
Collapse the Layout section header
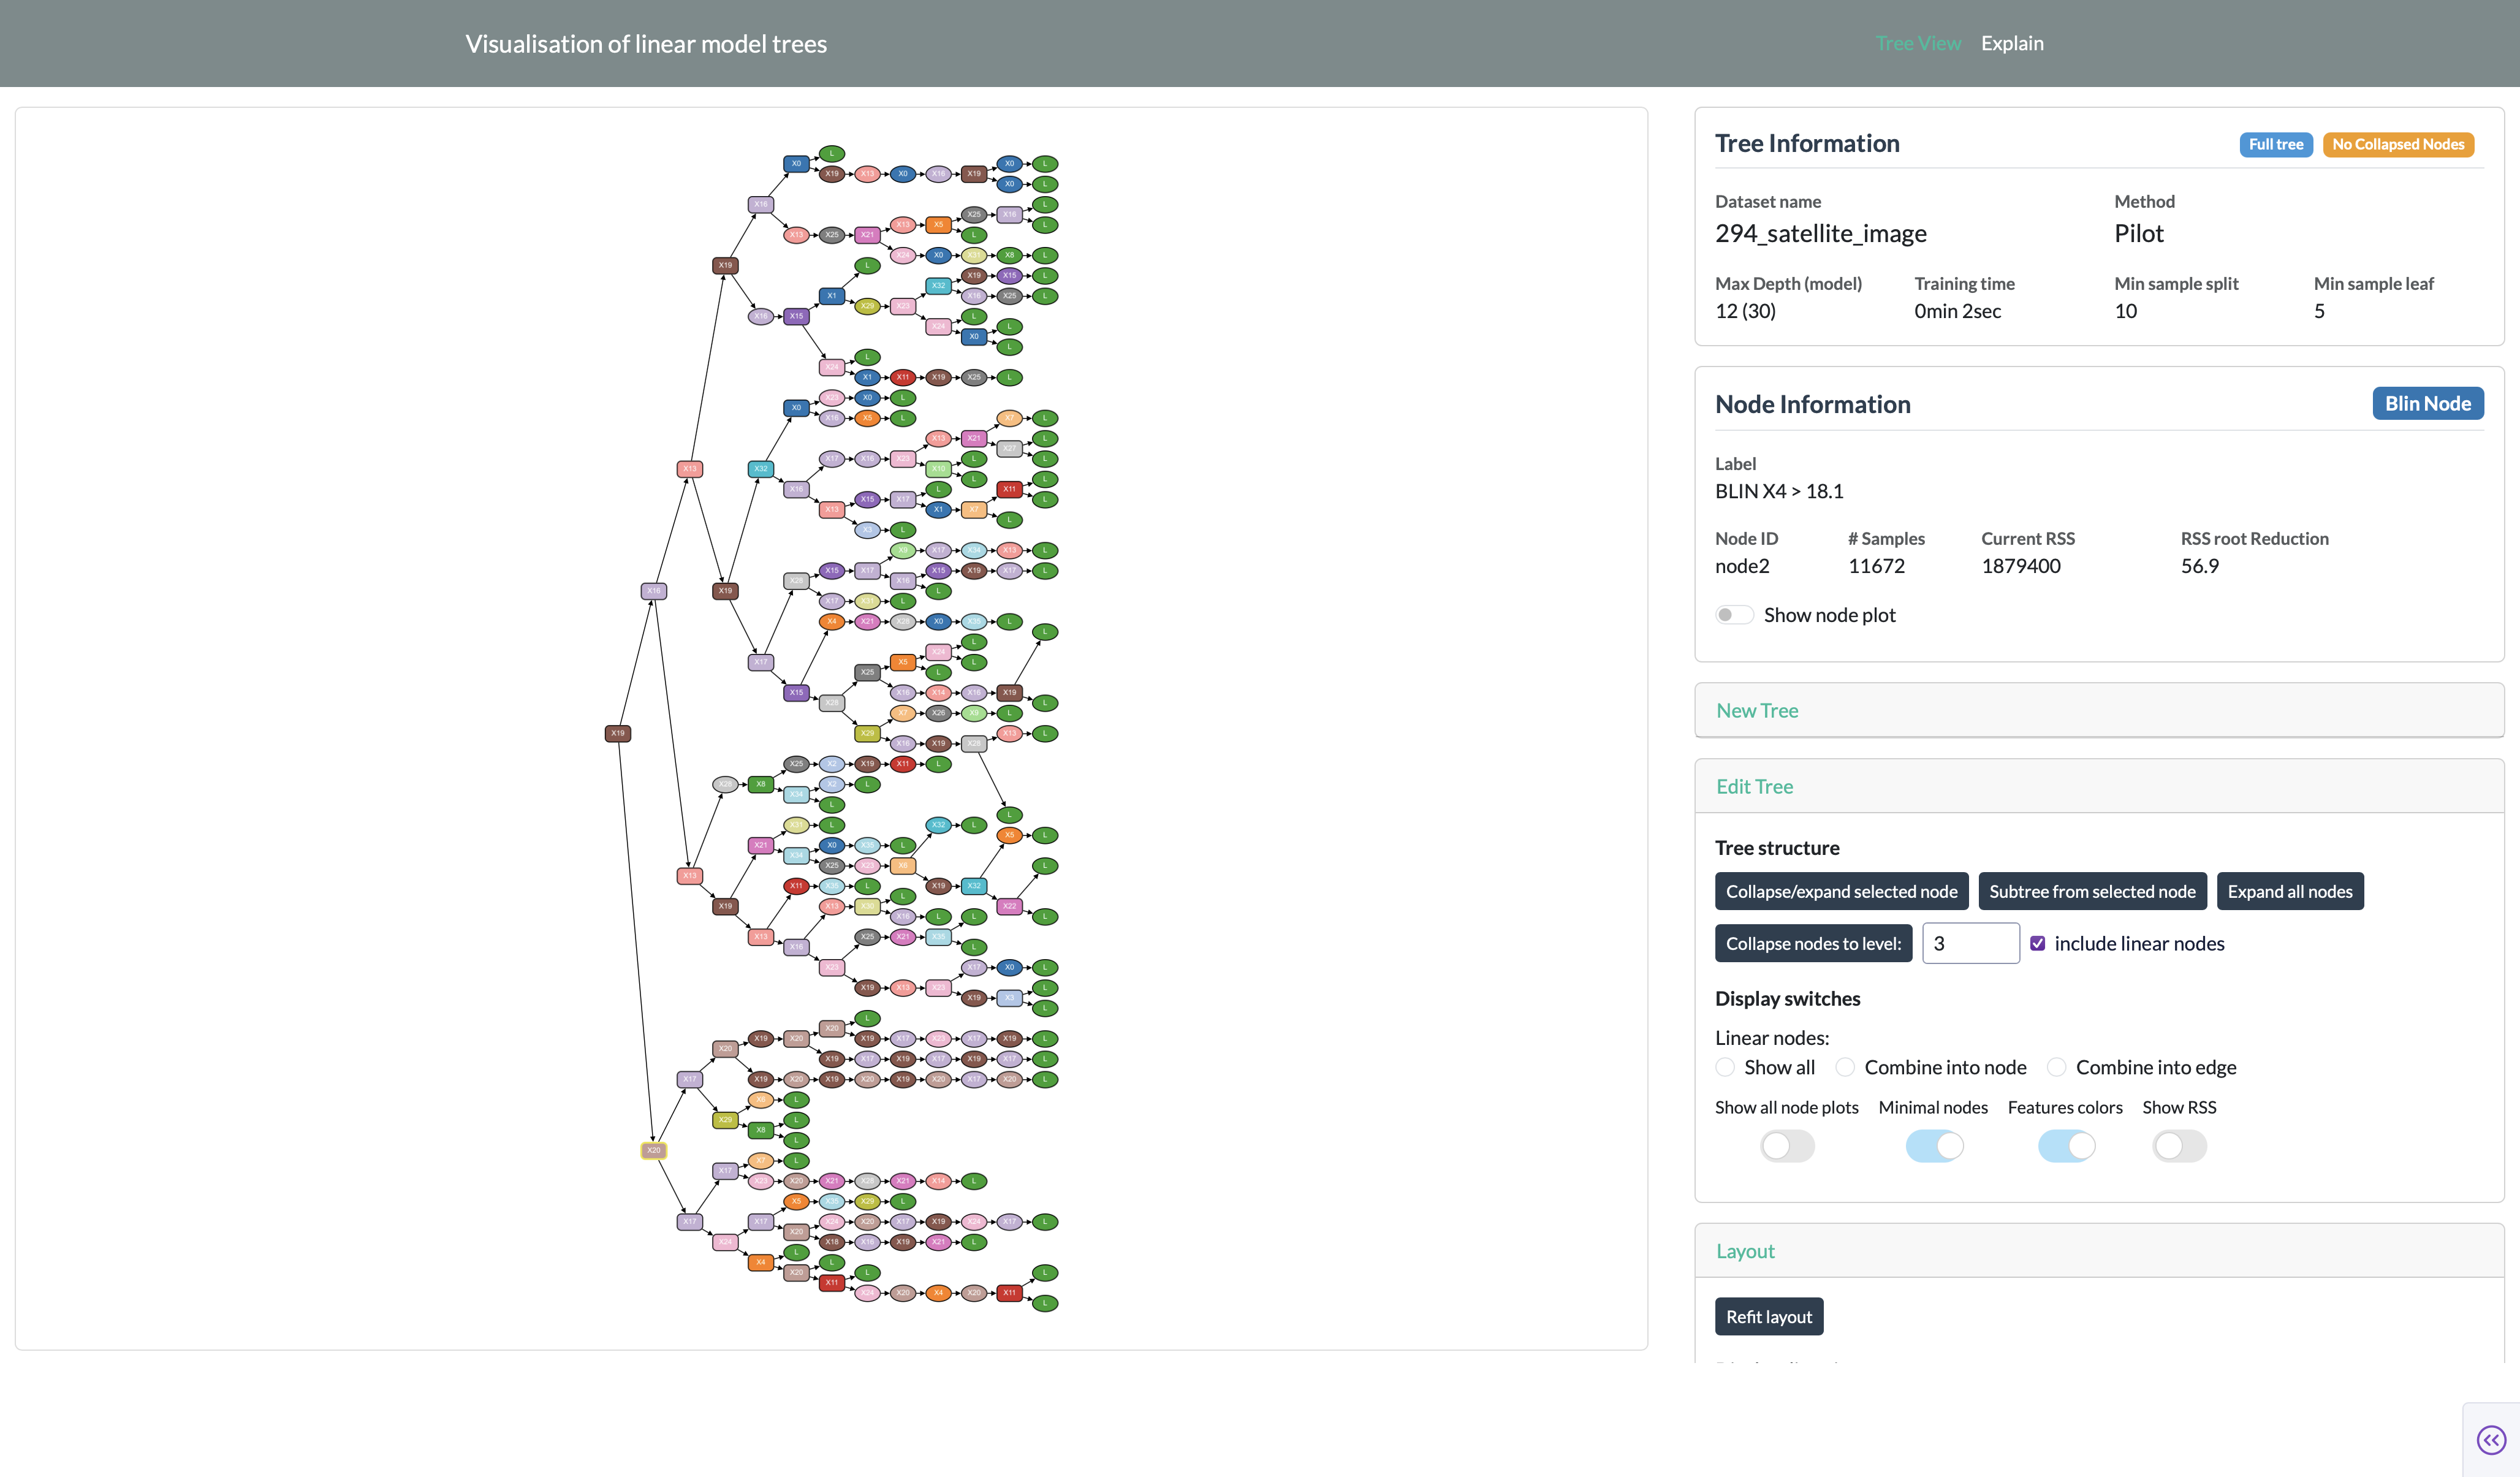click(x=2098, y=1251)
